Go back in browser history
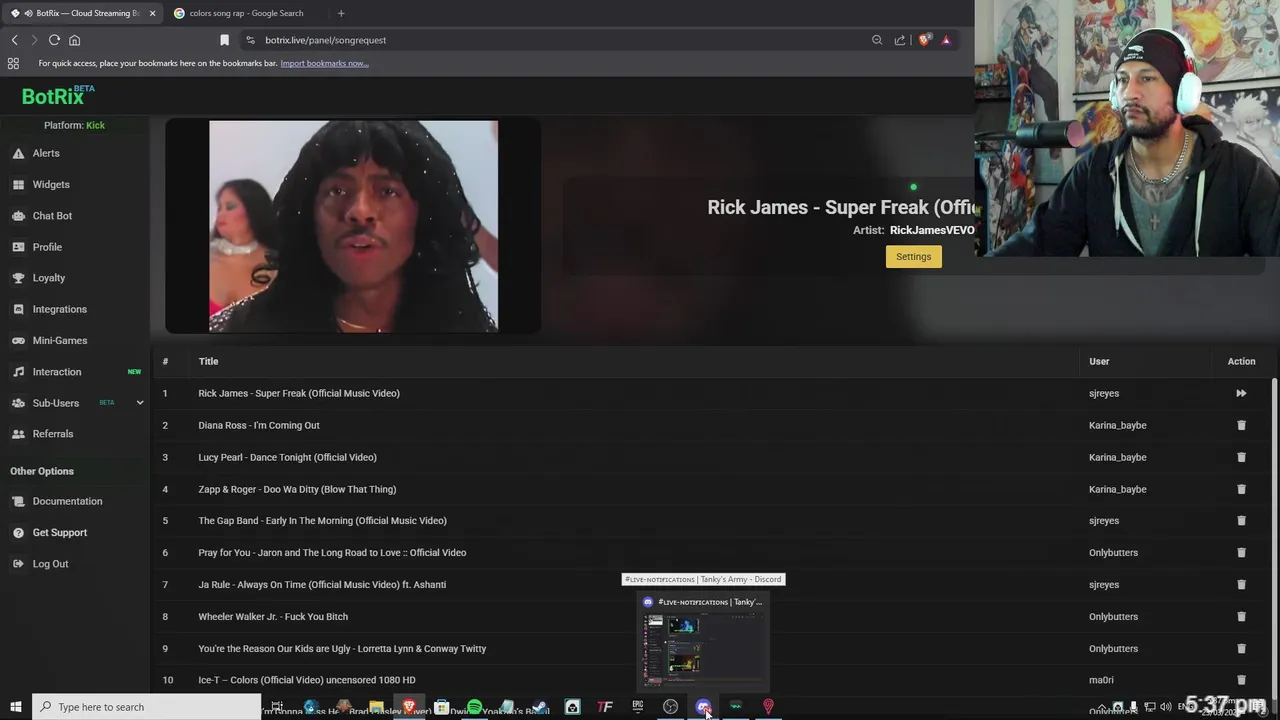1280x720 pixels. pos(14,40)
